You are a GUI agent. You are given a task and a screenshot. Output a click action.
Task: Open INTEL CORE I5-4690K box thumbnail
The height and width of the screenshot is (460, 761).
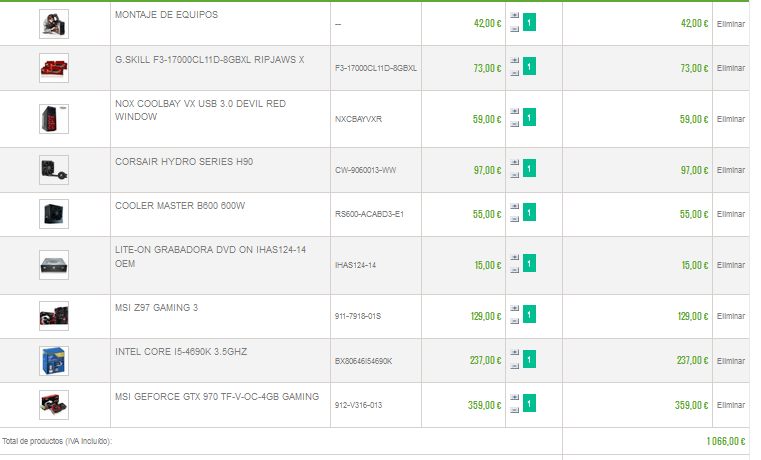coord(54,361)
